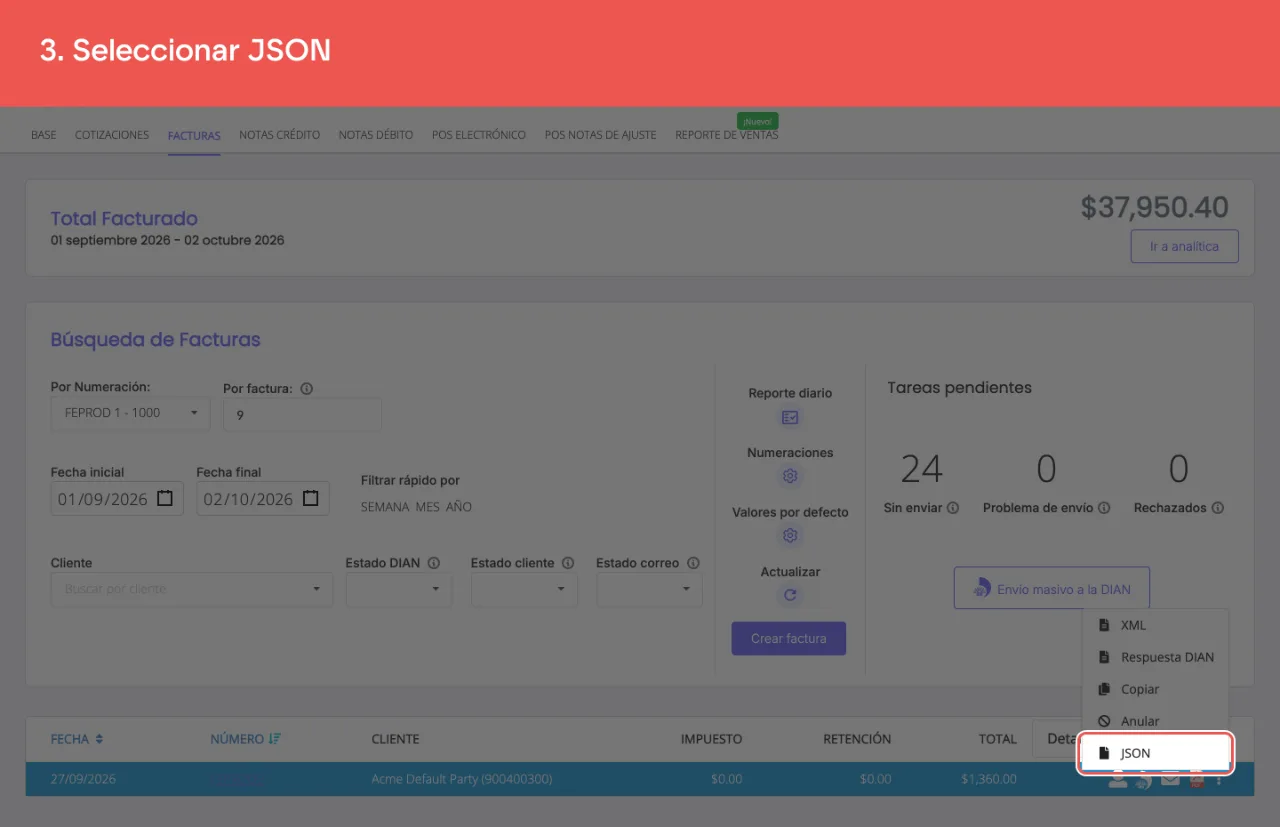Show info for Problema de envío
Viewport: 1280px width, 827px height.
[x=1104, y=508]
